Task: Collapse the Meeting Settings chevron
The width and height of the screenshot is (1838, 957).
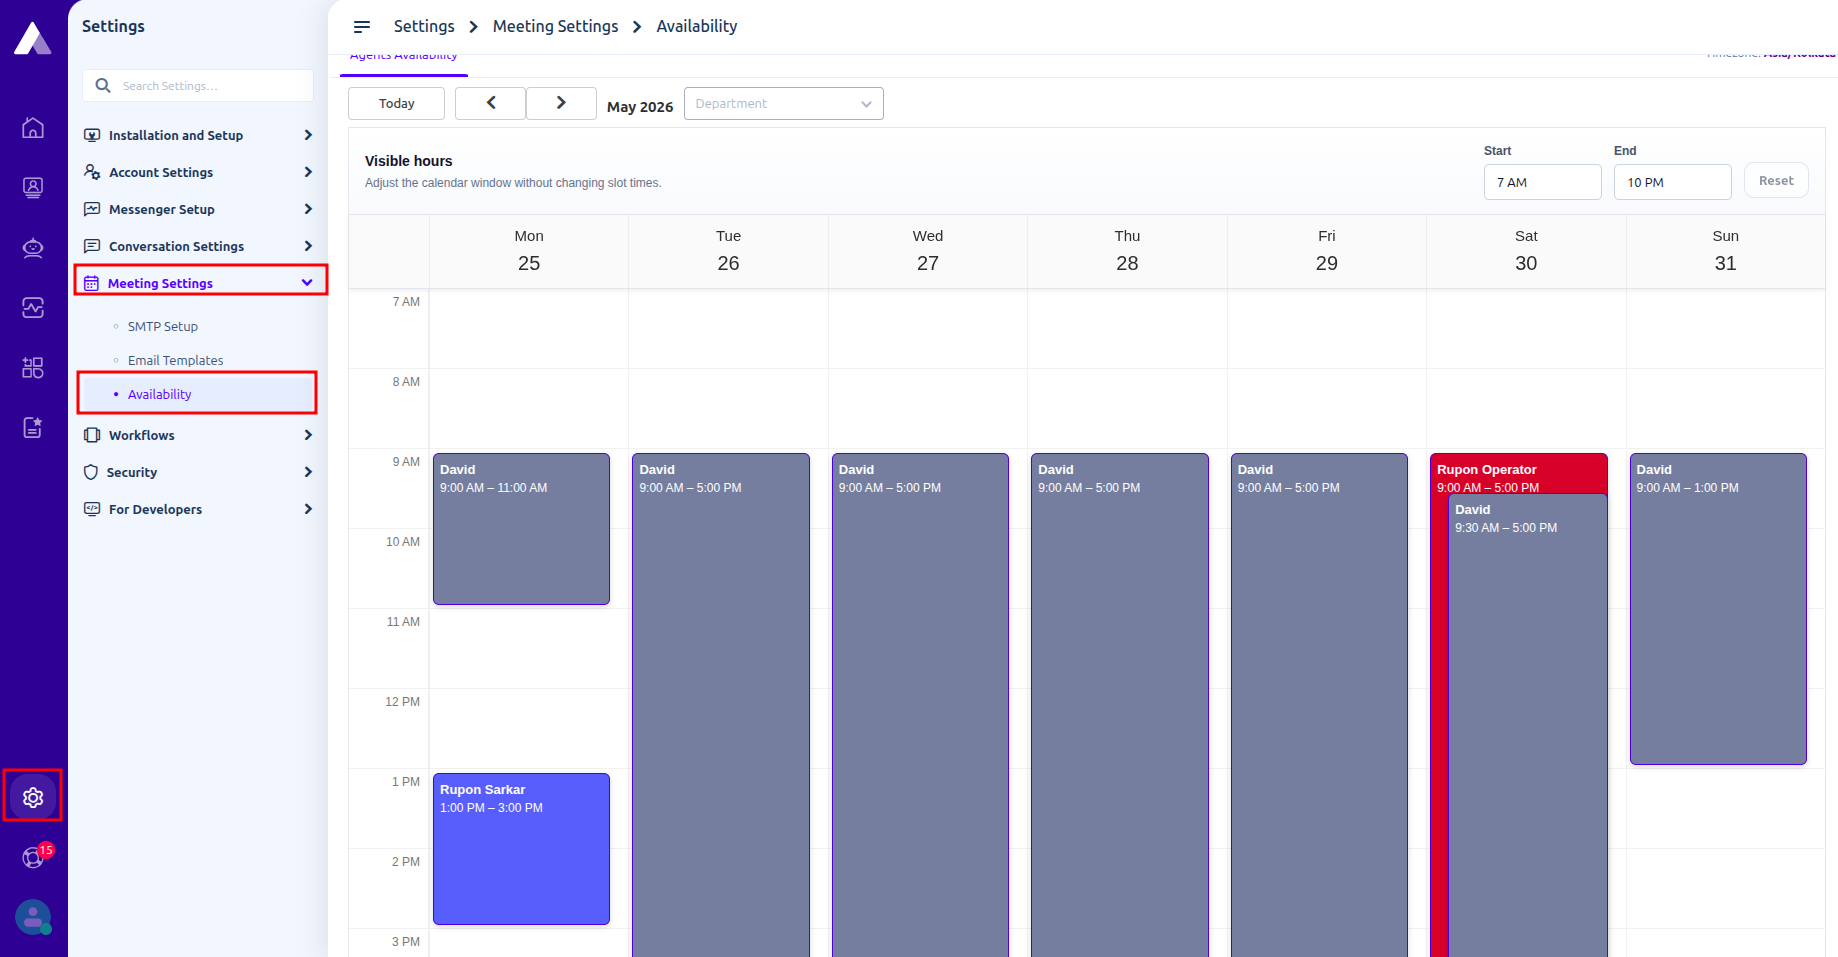Action: point(307,283)
